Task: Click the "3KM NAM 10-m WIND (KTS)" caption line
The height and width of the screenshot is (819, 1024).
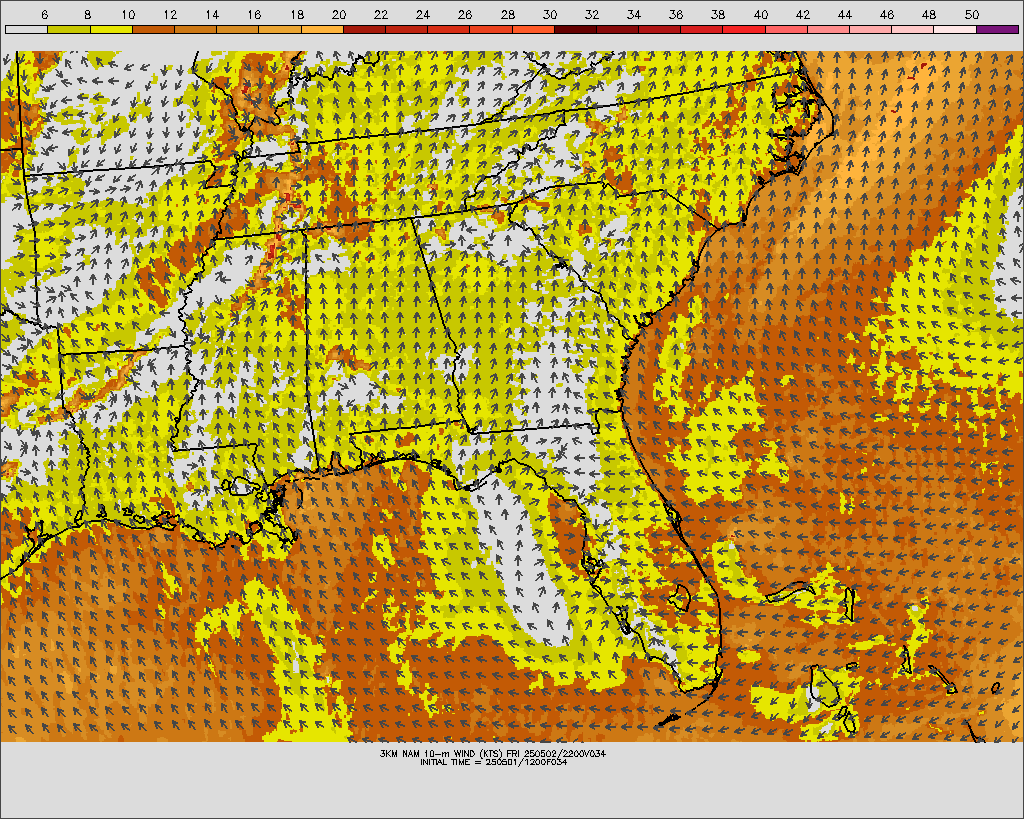Action: 493,753
